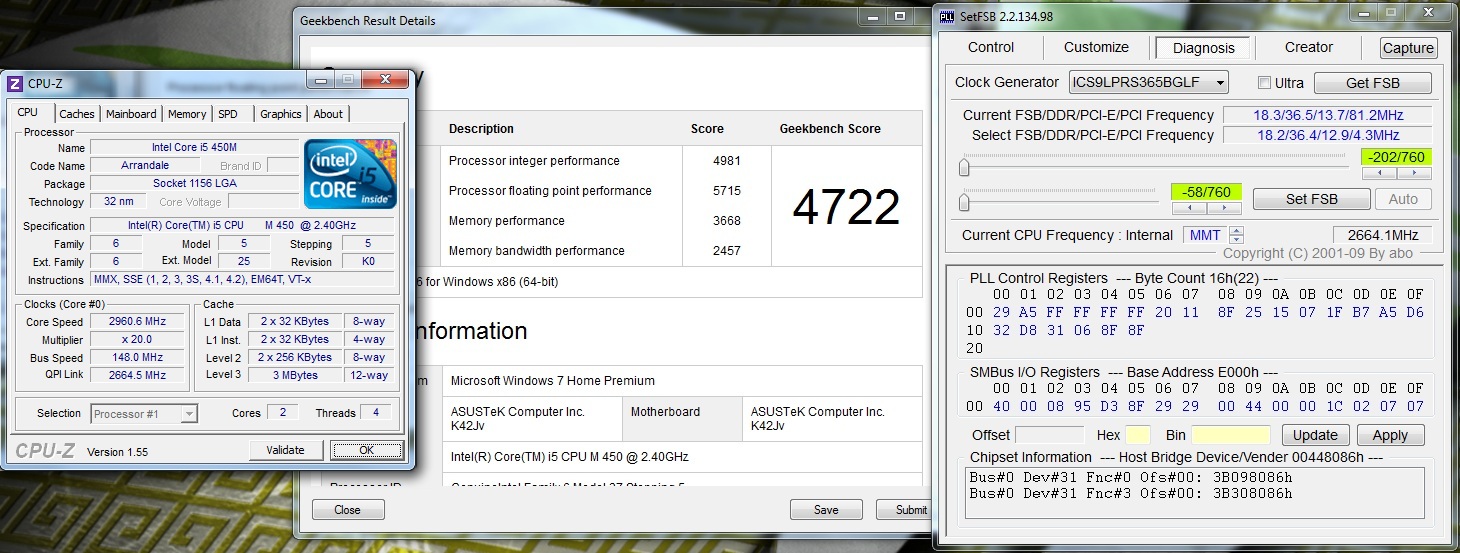
Task: Click the QPI Link value 2664.5 MHz
Action: (x=138, y=376)
